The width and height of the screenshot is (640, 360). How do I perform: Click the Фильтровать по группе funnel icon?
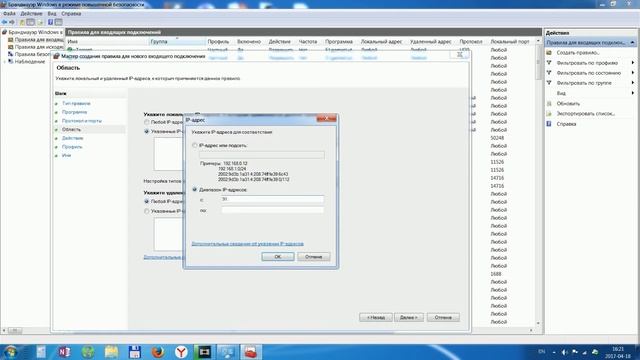click(549, 83)
